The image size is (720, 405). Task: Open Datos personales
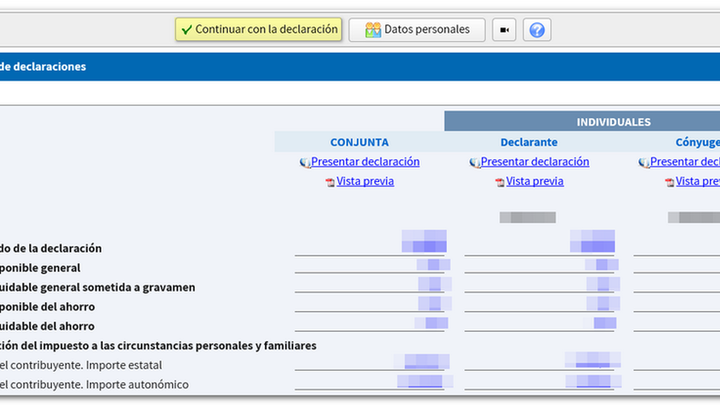[417, 29]
